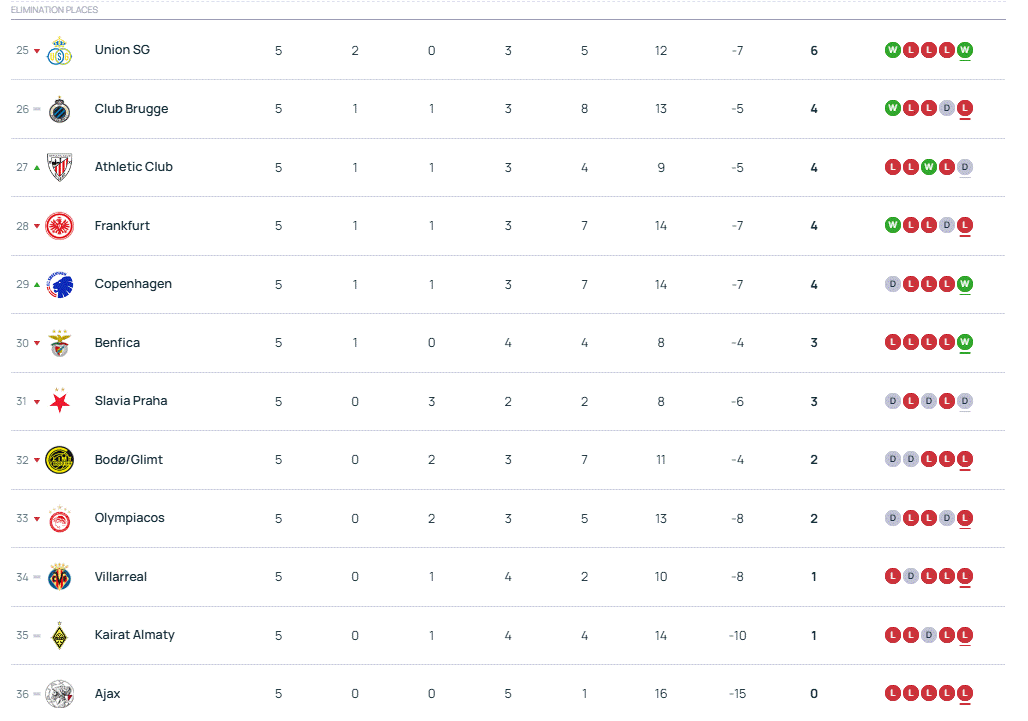Click the Slavia Praha star crest
Viewport: 1028px width, 721px height.
60,402
